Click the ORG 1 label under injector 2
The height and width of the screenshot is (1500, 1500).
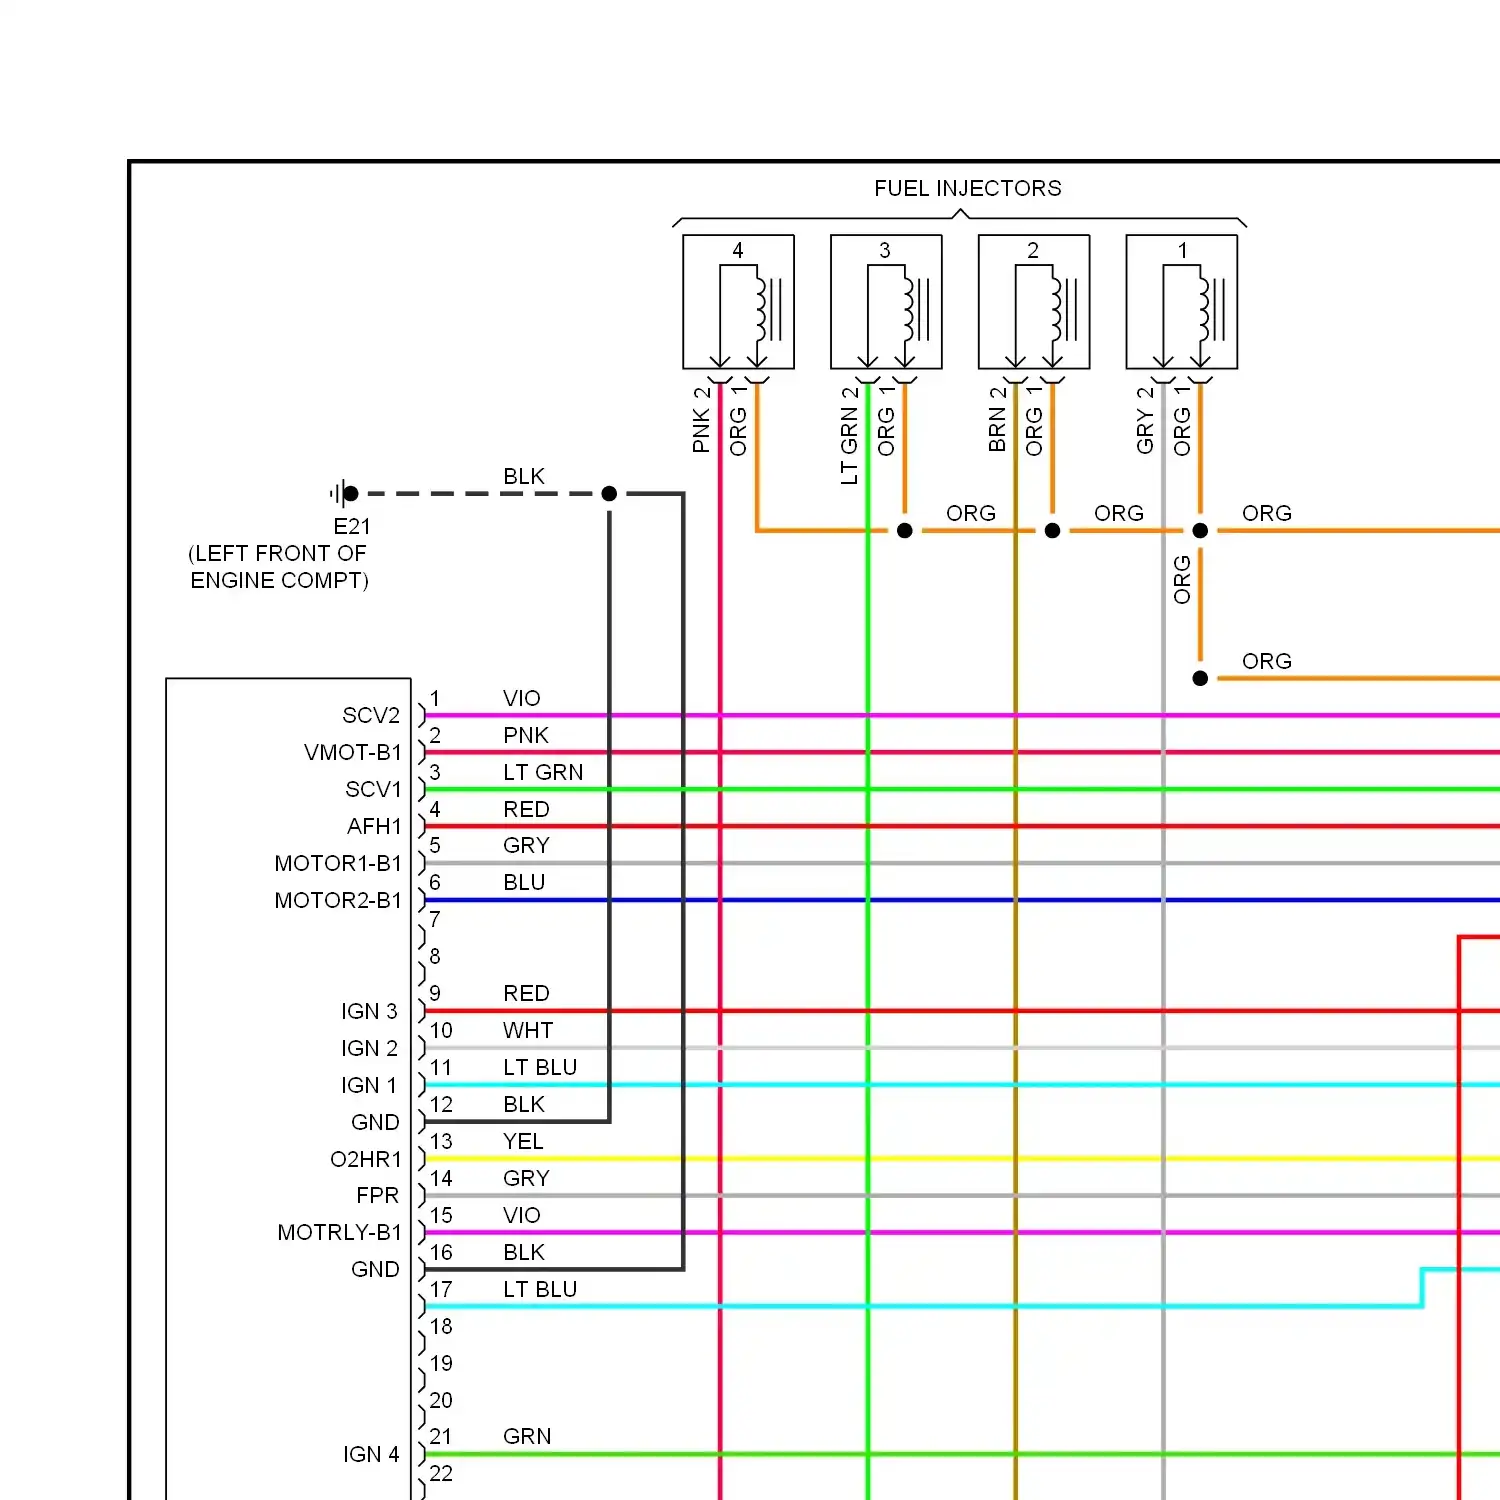pyautogui.click(x=1034, y=420)
